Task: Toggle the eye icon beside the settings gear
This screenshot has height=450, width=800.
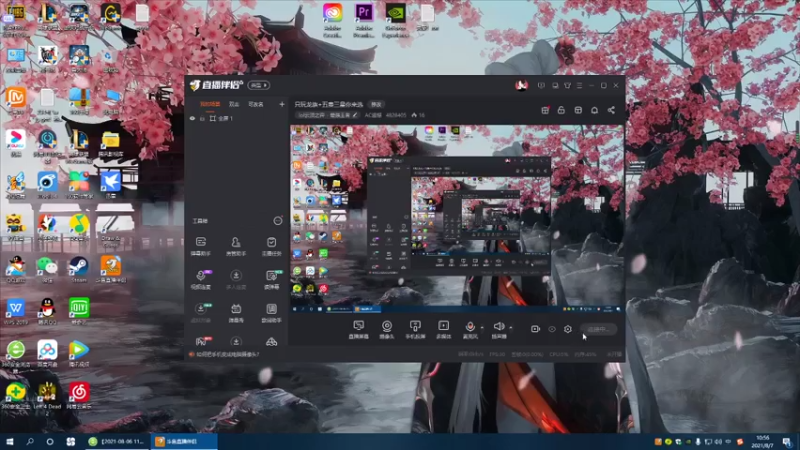Action: click(x=552, y=330)
